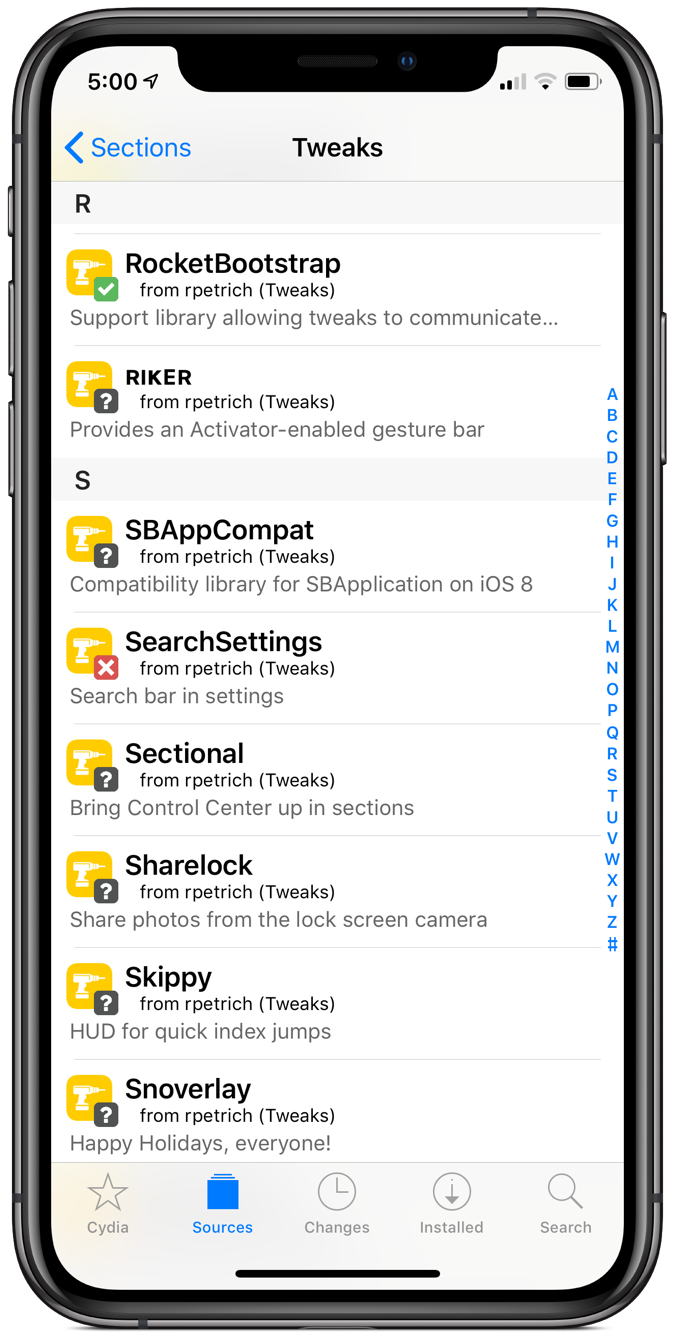Select the Sources tab icon
675x1336 pixels.
pos(222,1191)
